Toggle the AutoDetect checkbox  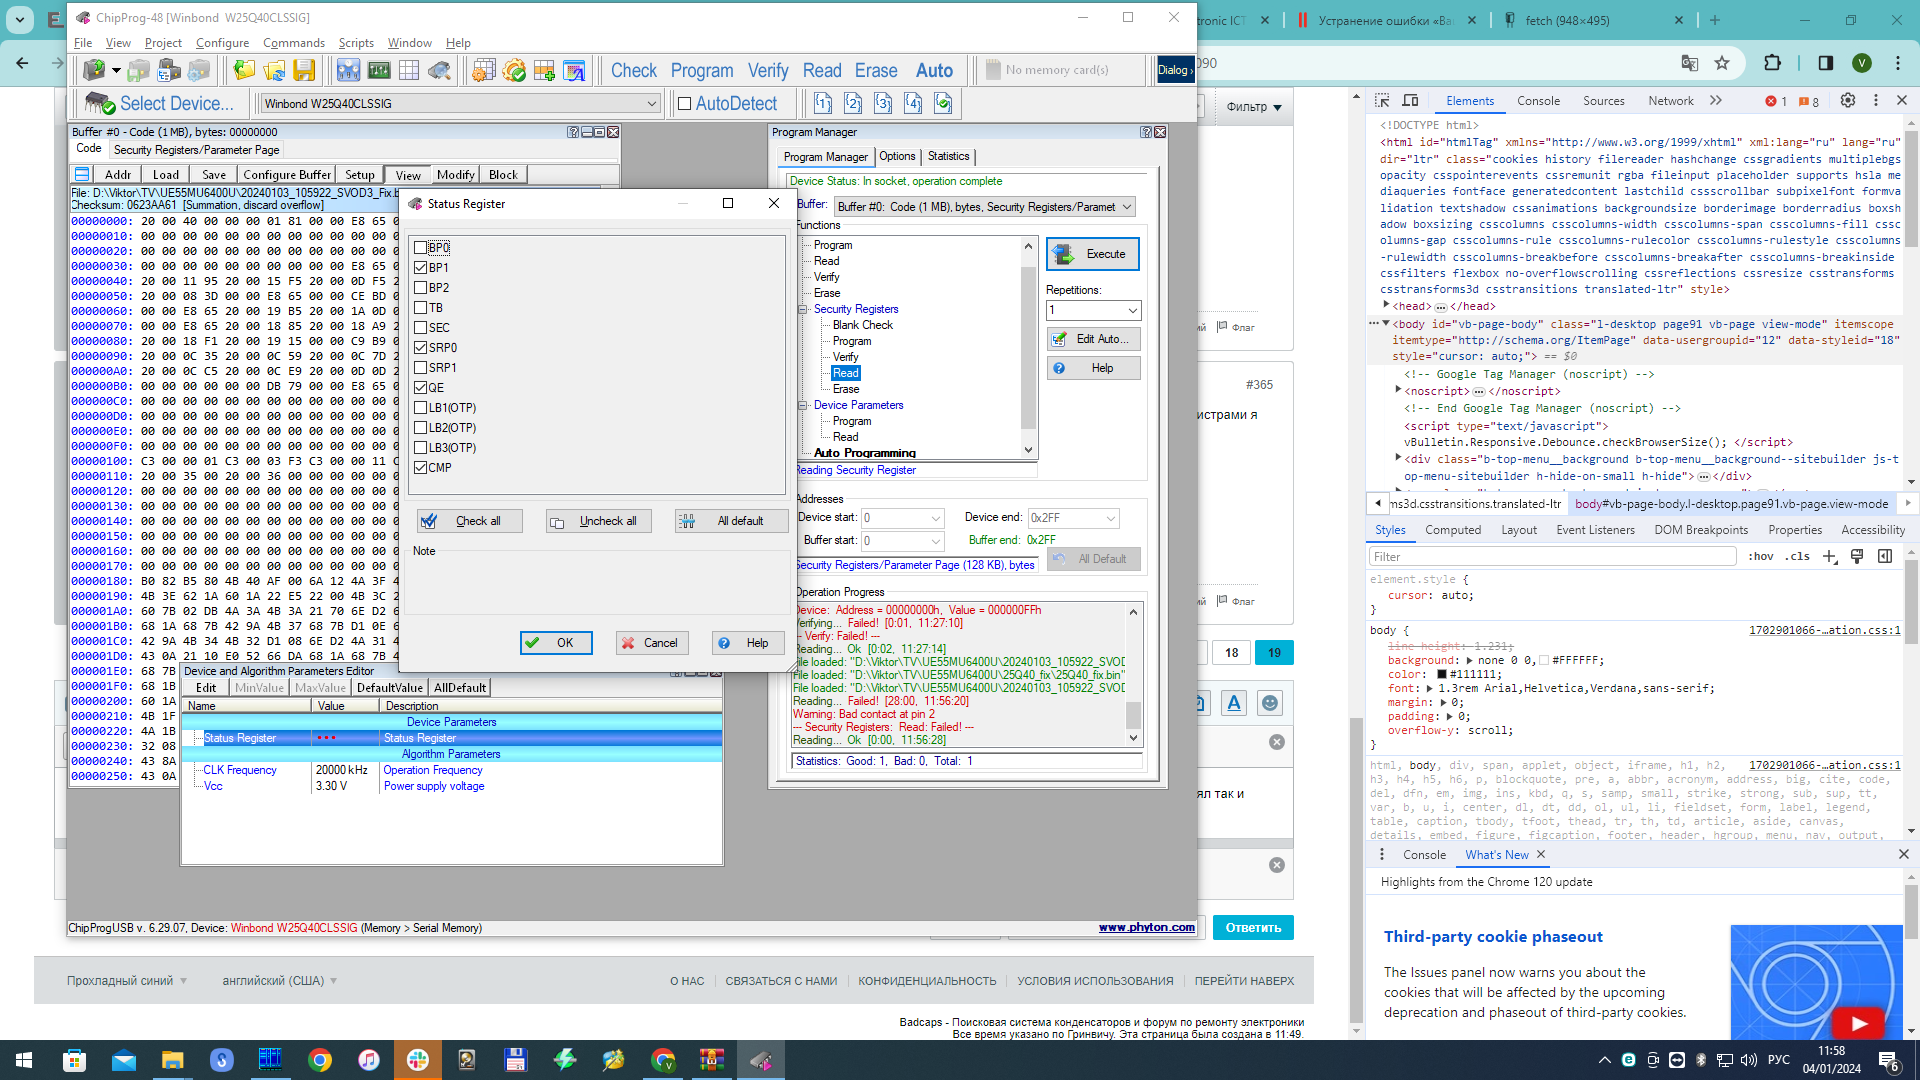pyautogui.click(x=685, y=103)
